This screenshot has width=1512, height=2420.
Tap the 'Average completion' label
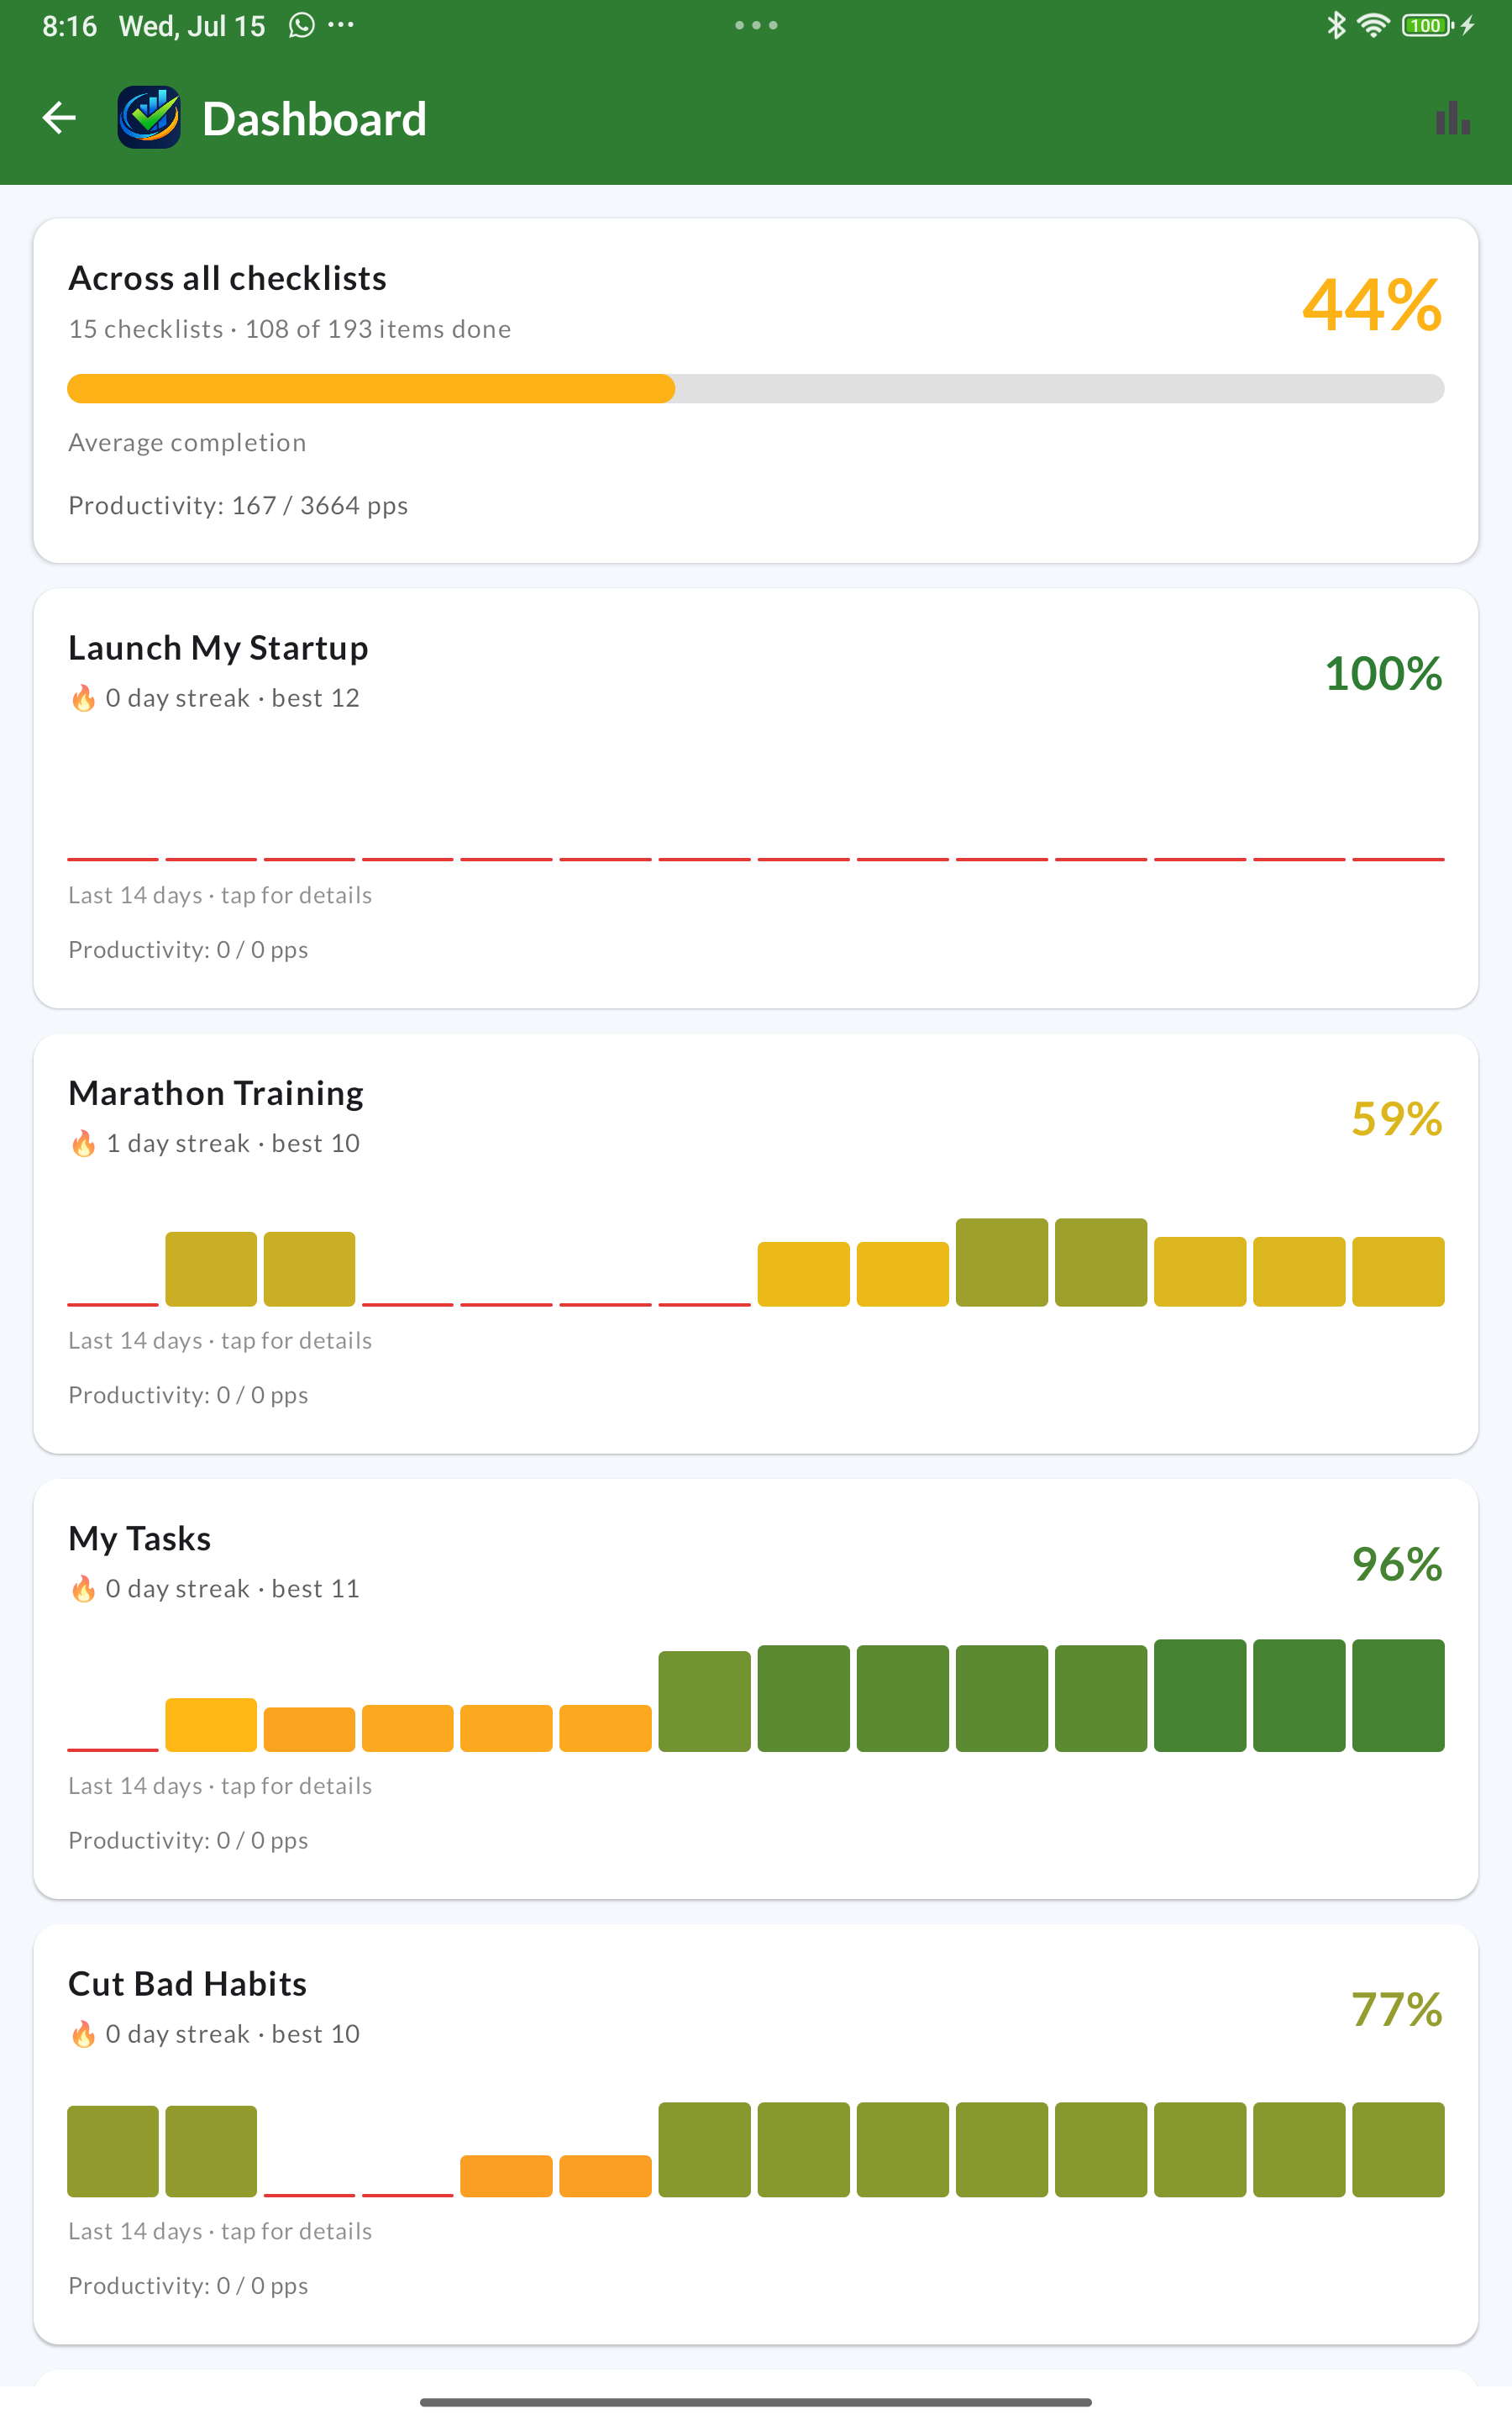tap(187, 442)
